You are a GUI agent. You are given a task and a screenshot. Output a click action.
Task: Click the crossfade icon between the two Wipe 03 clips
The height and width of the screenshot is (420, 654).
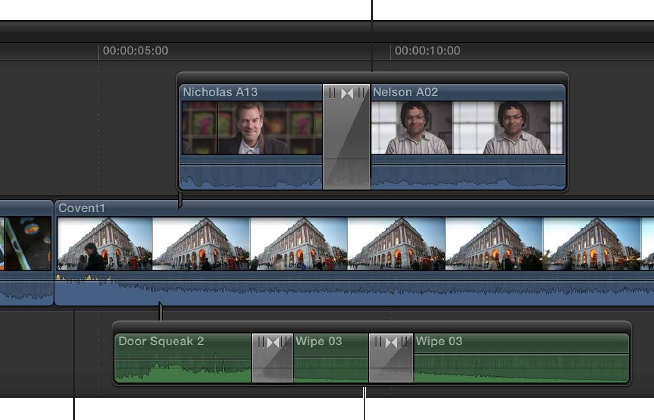391,342
